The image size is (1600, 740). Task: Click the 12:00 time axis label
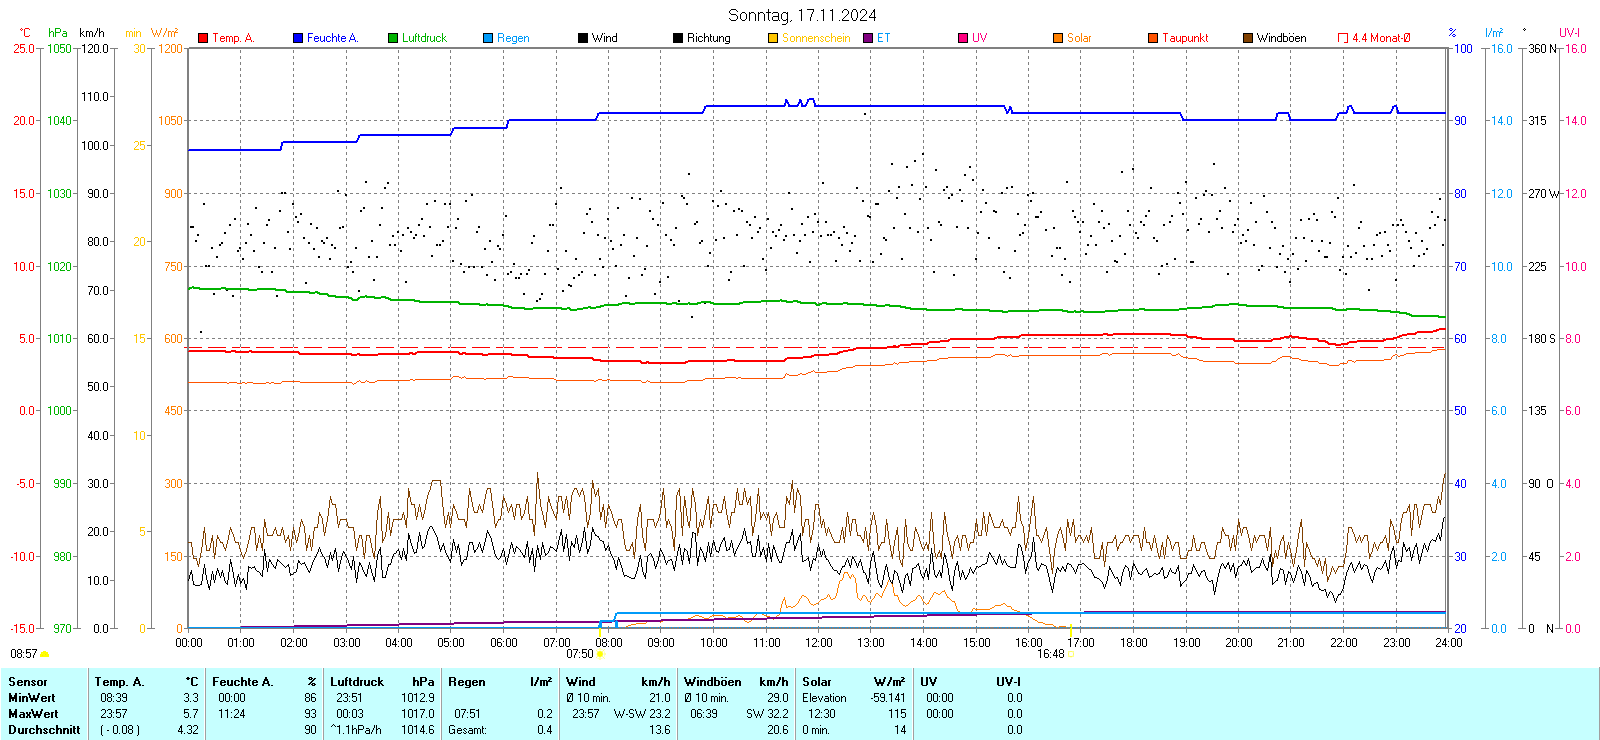point(819,643)
